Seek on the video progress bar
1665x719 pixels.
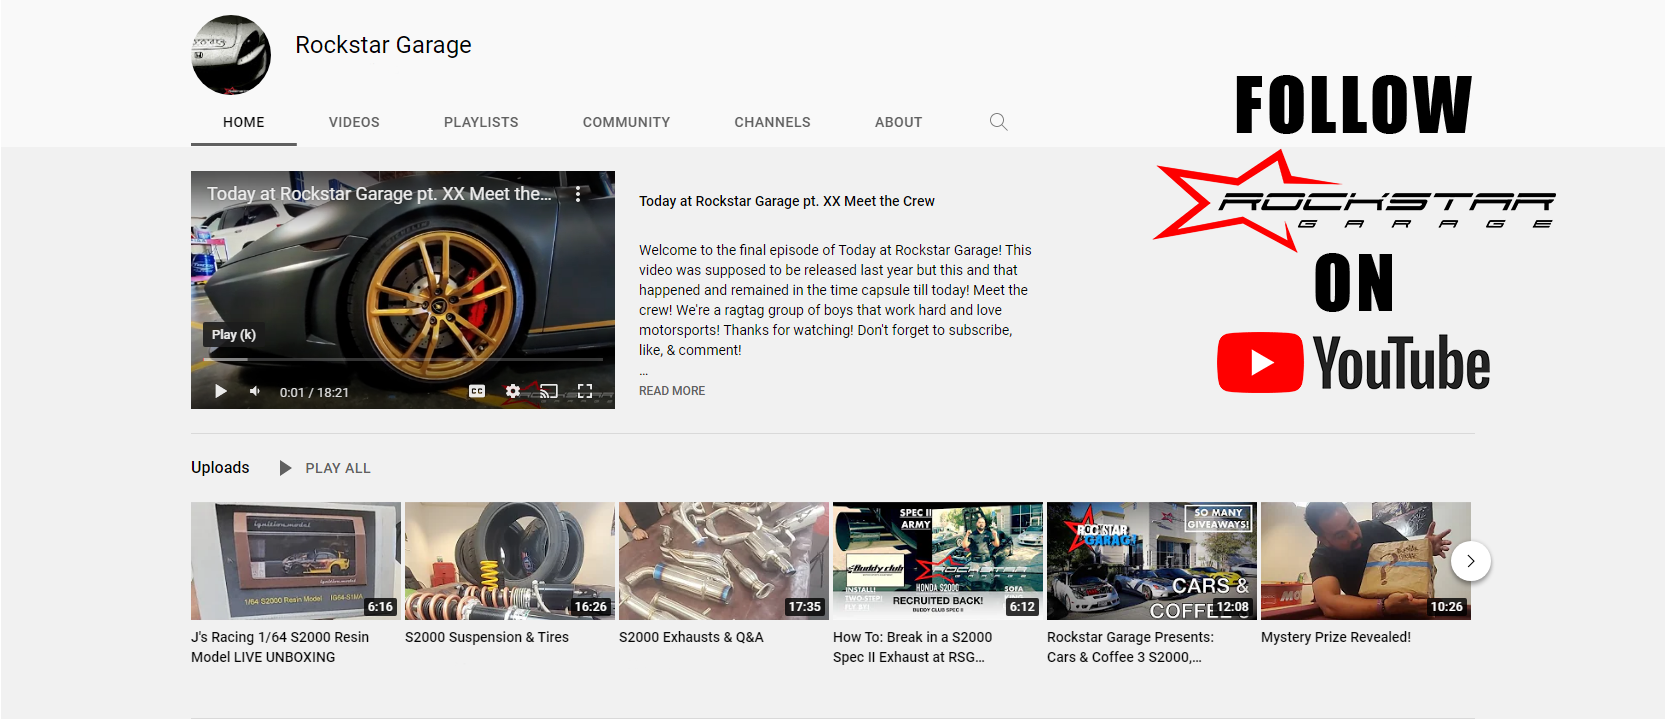403,359
